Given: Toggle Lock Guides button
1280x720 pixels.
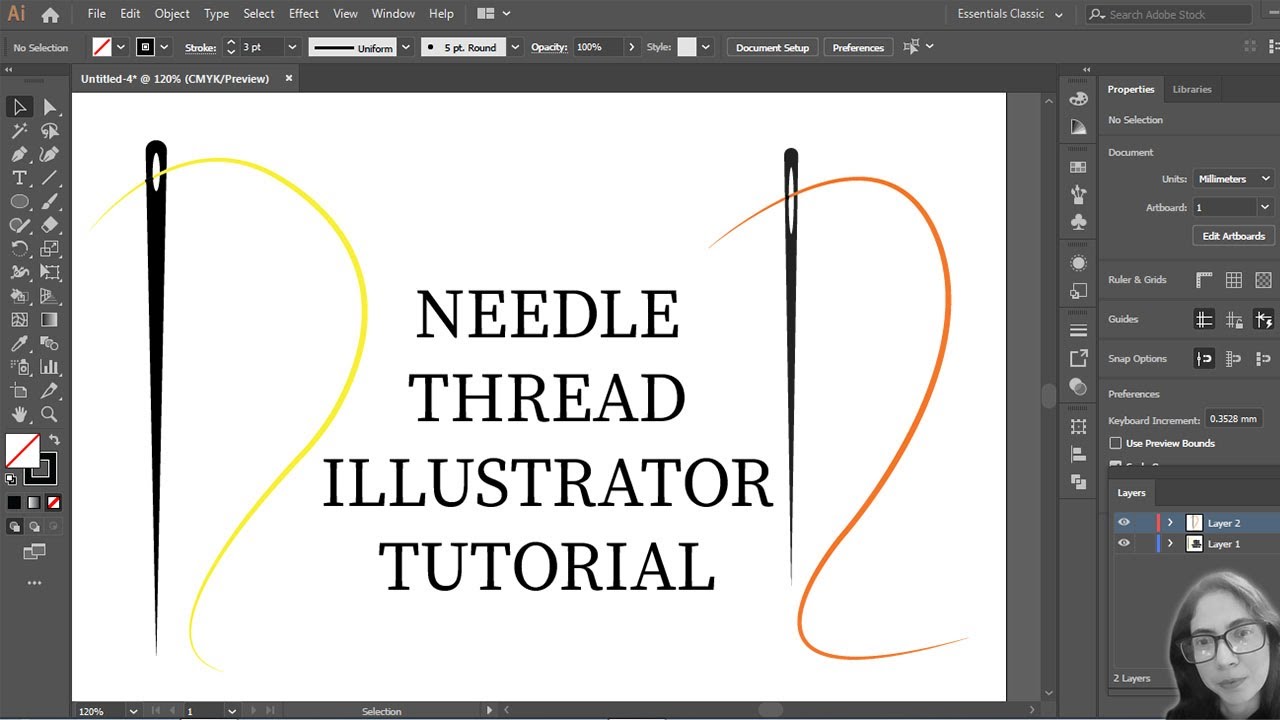Looking at the screenshot, I should [1234, 320].
